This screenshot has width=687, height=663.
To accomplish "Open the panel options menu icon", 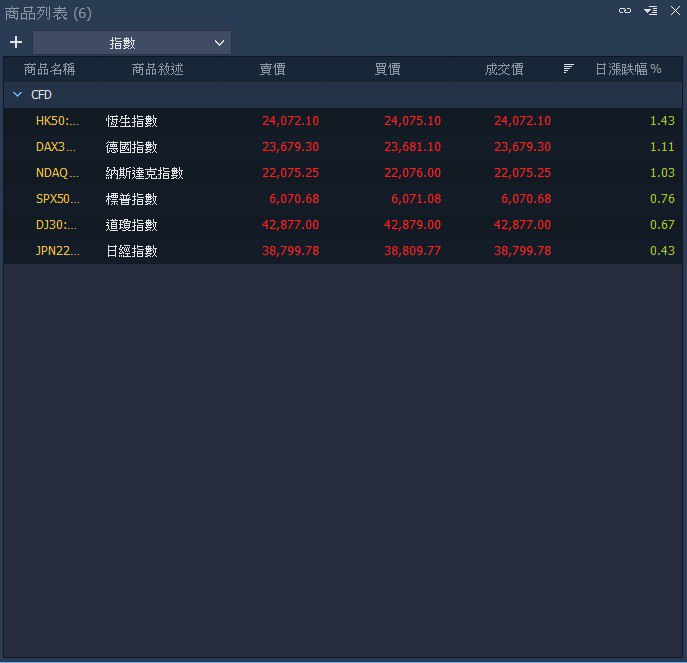I will pos(650,11).
